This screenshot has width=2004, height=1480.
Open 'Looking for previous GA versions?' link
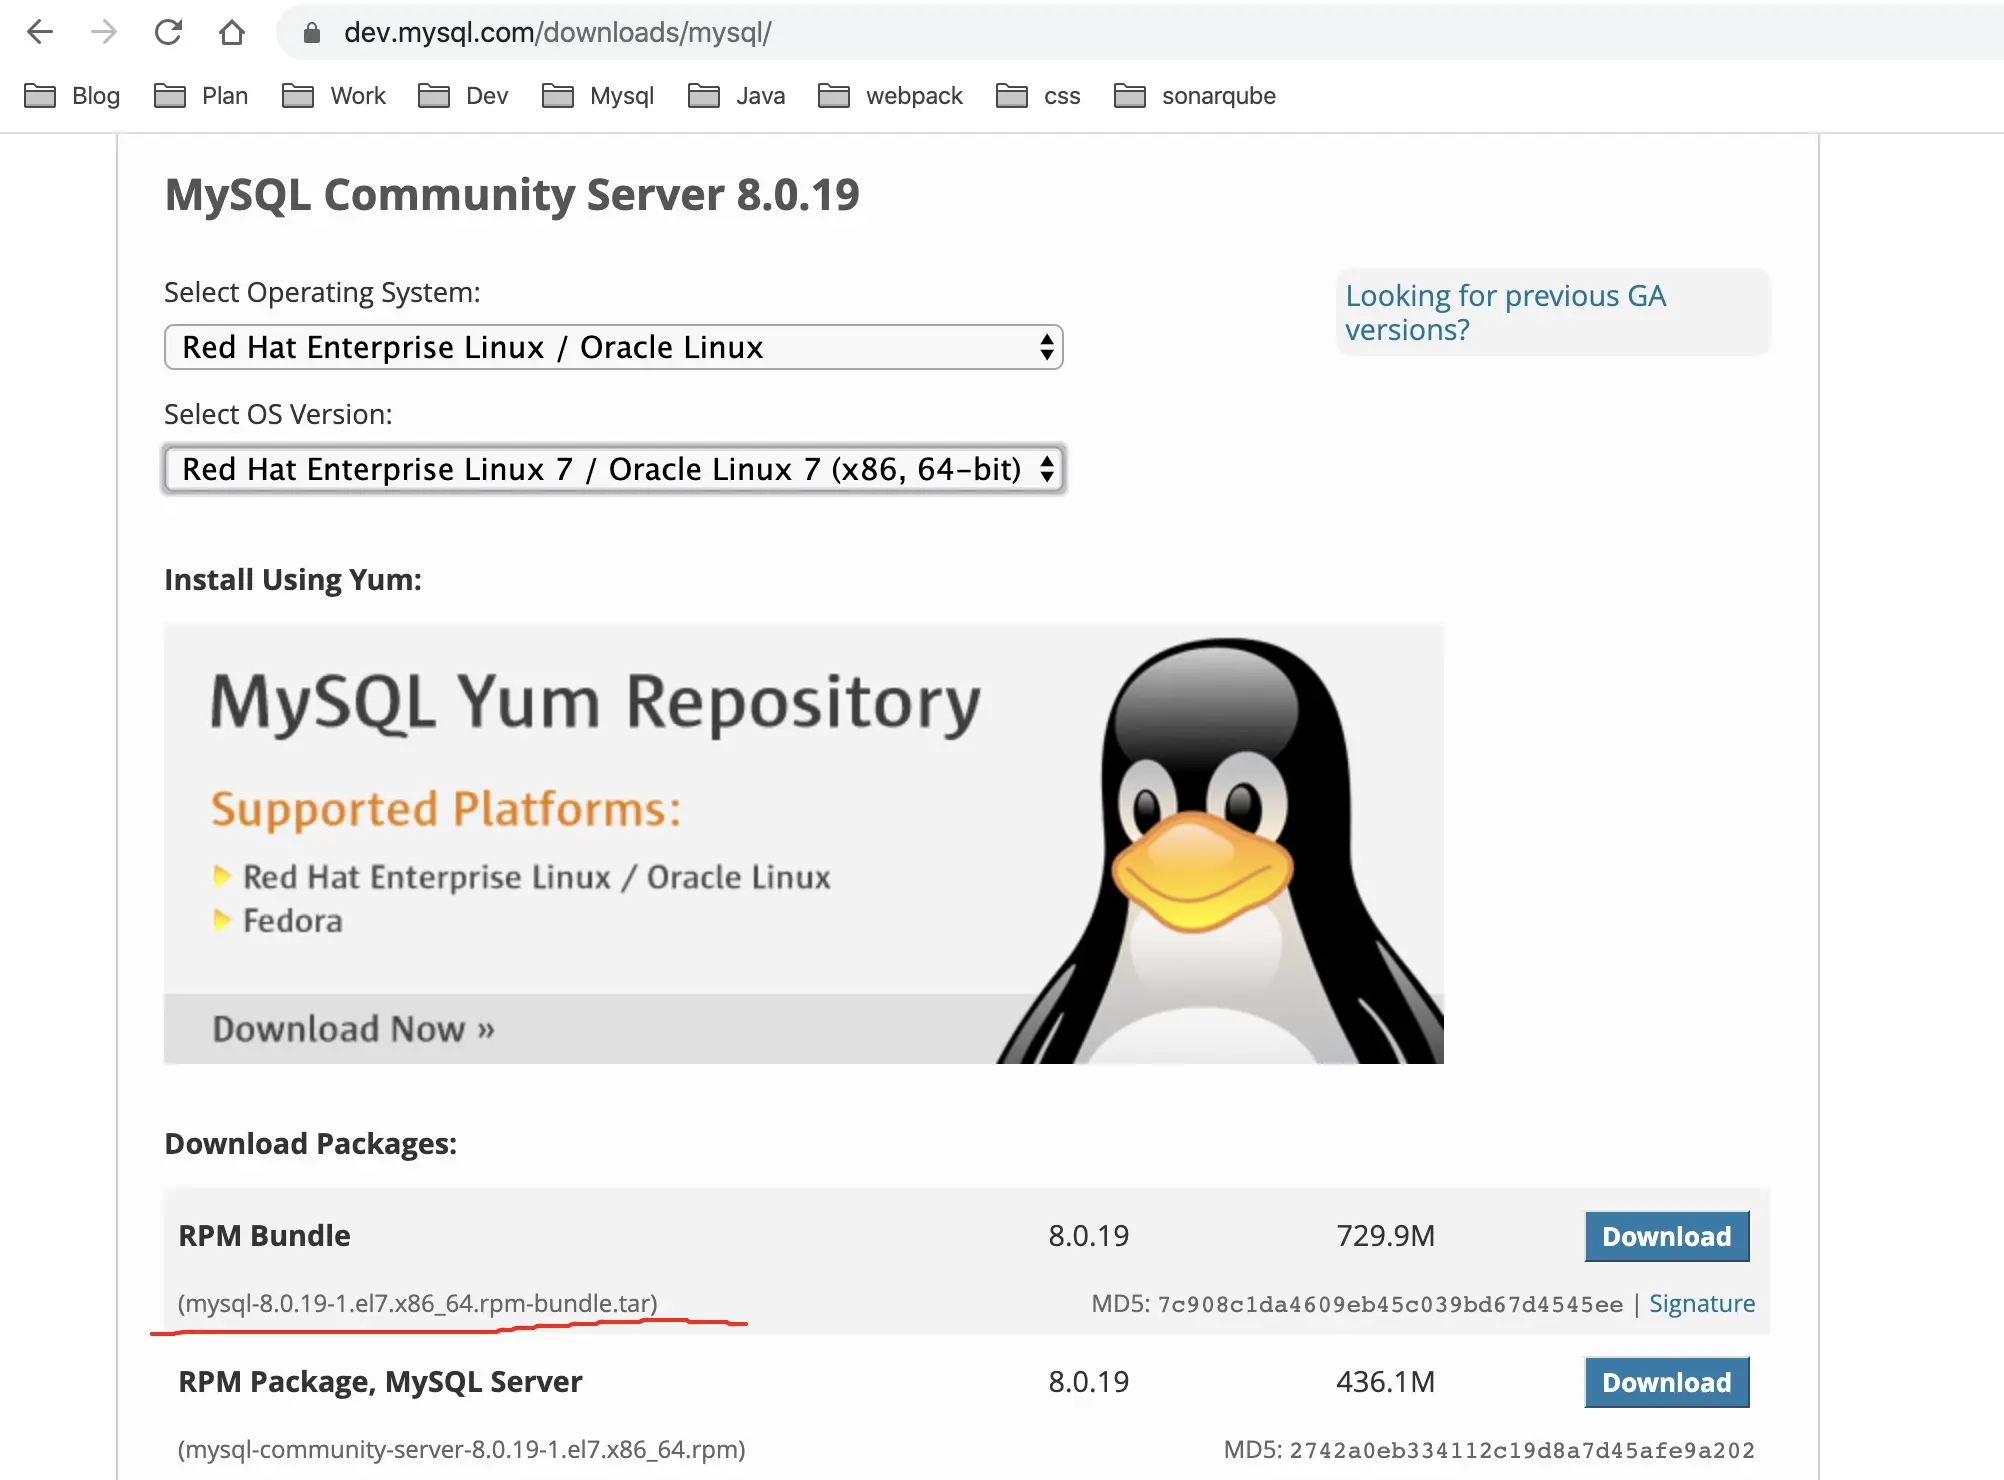1505,312
